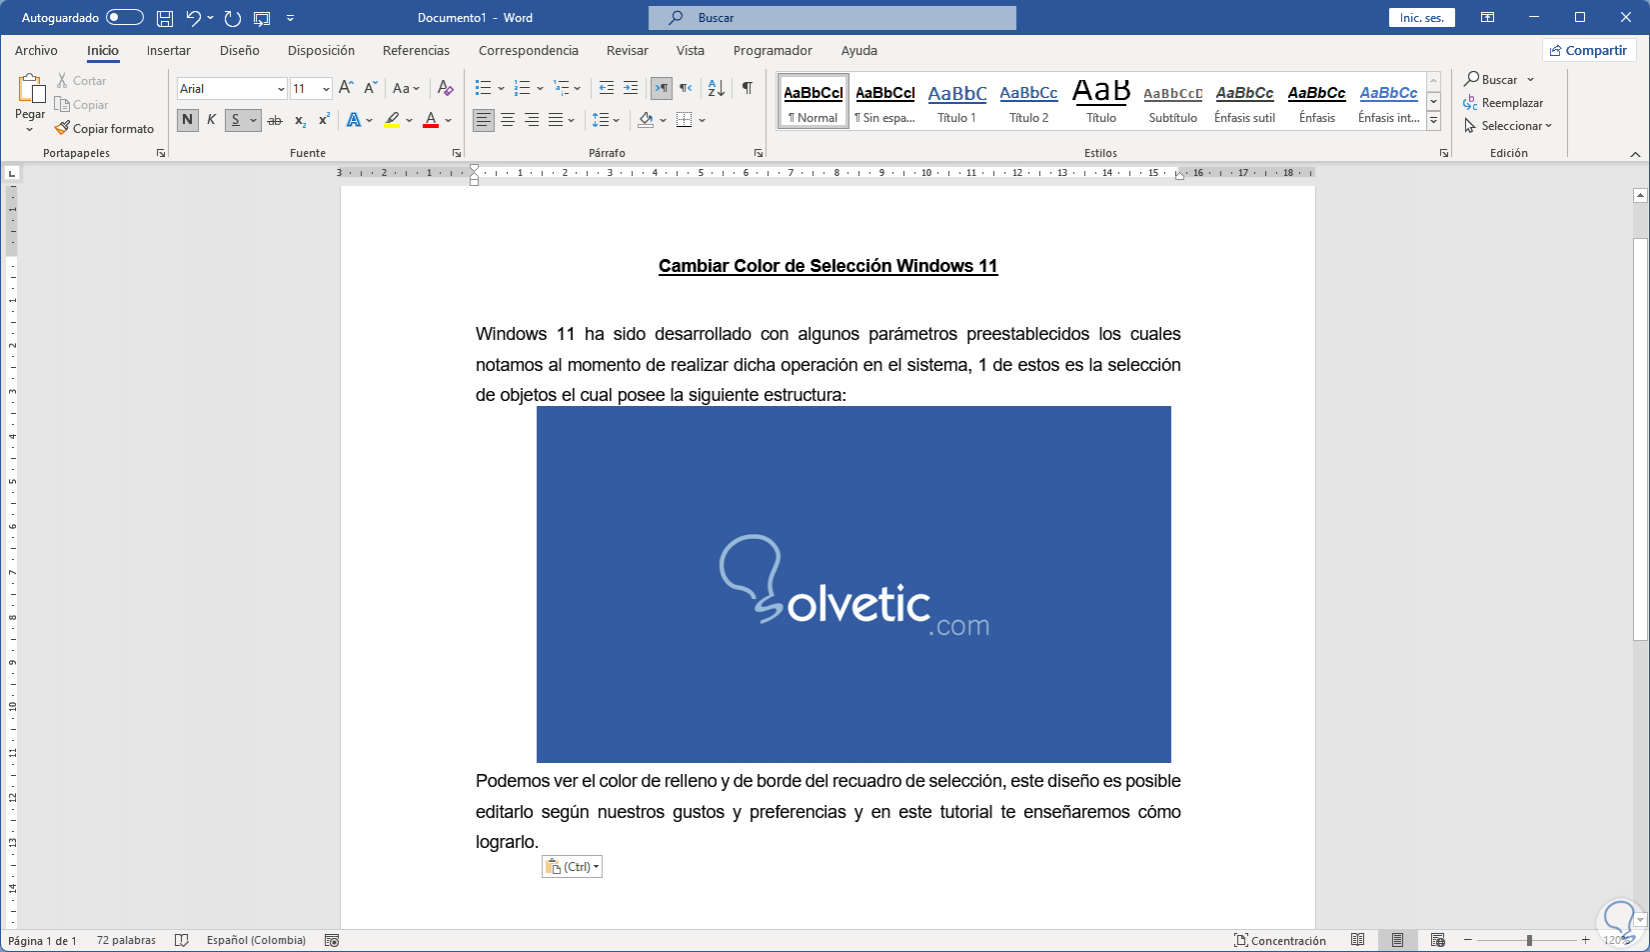This screenshot has height=952, width=1650.
Task: Go to the Referencias tab
Action: 416,50
